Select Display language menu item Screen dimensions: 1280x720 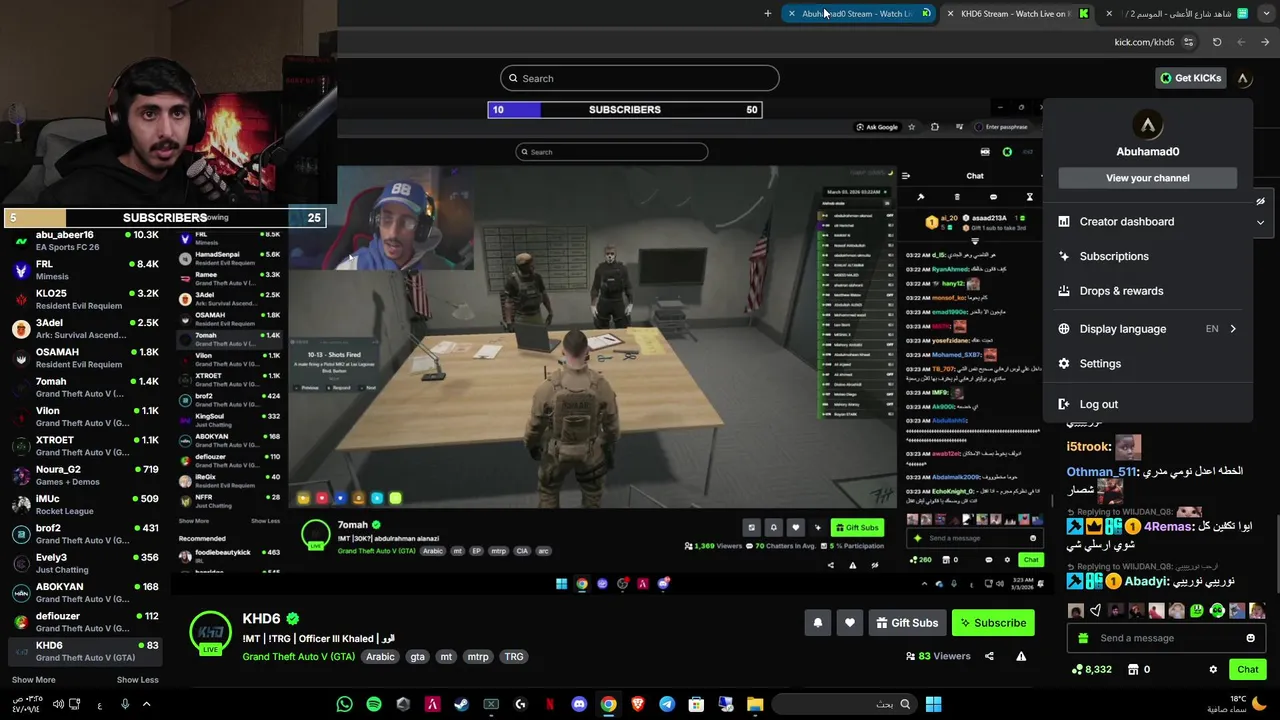click(1148, 329)
